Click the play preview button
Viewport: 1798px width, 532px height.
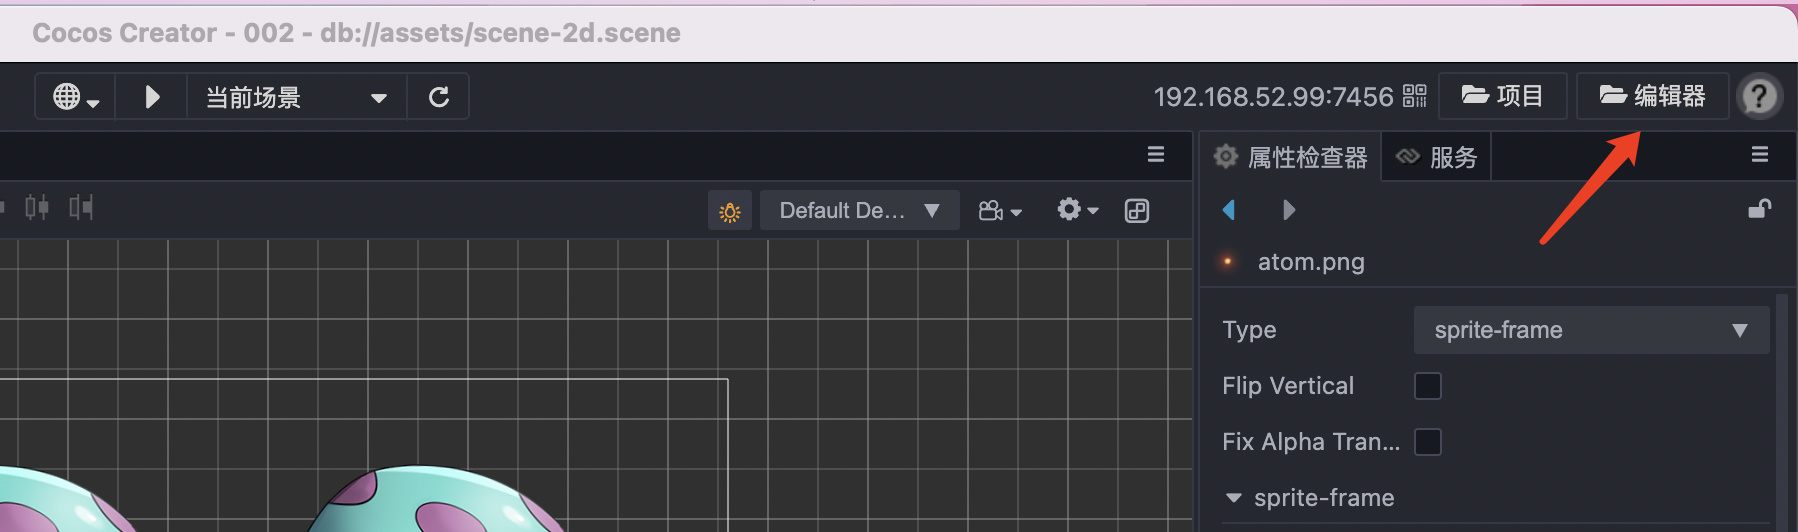tap(152, 97)
